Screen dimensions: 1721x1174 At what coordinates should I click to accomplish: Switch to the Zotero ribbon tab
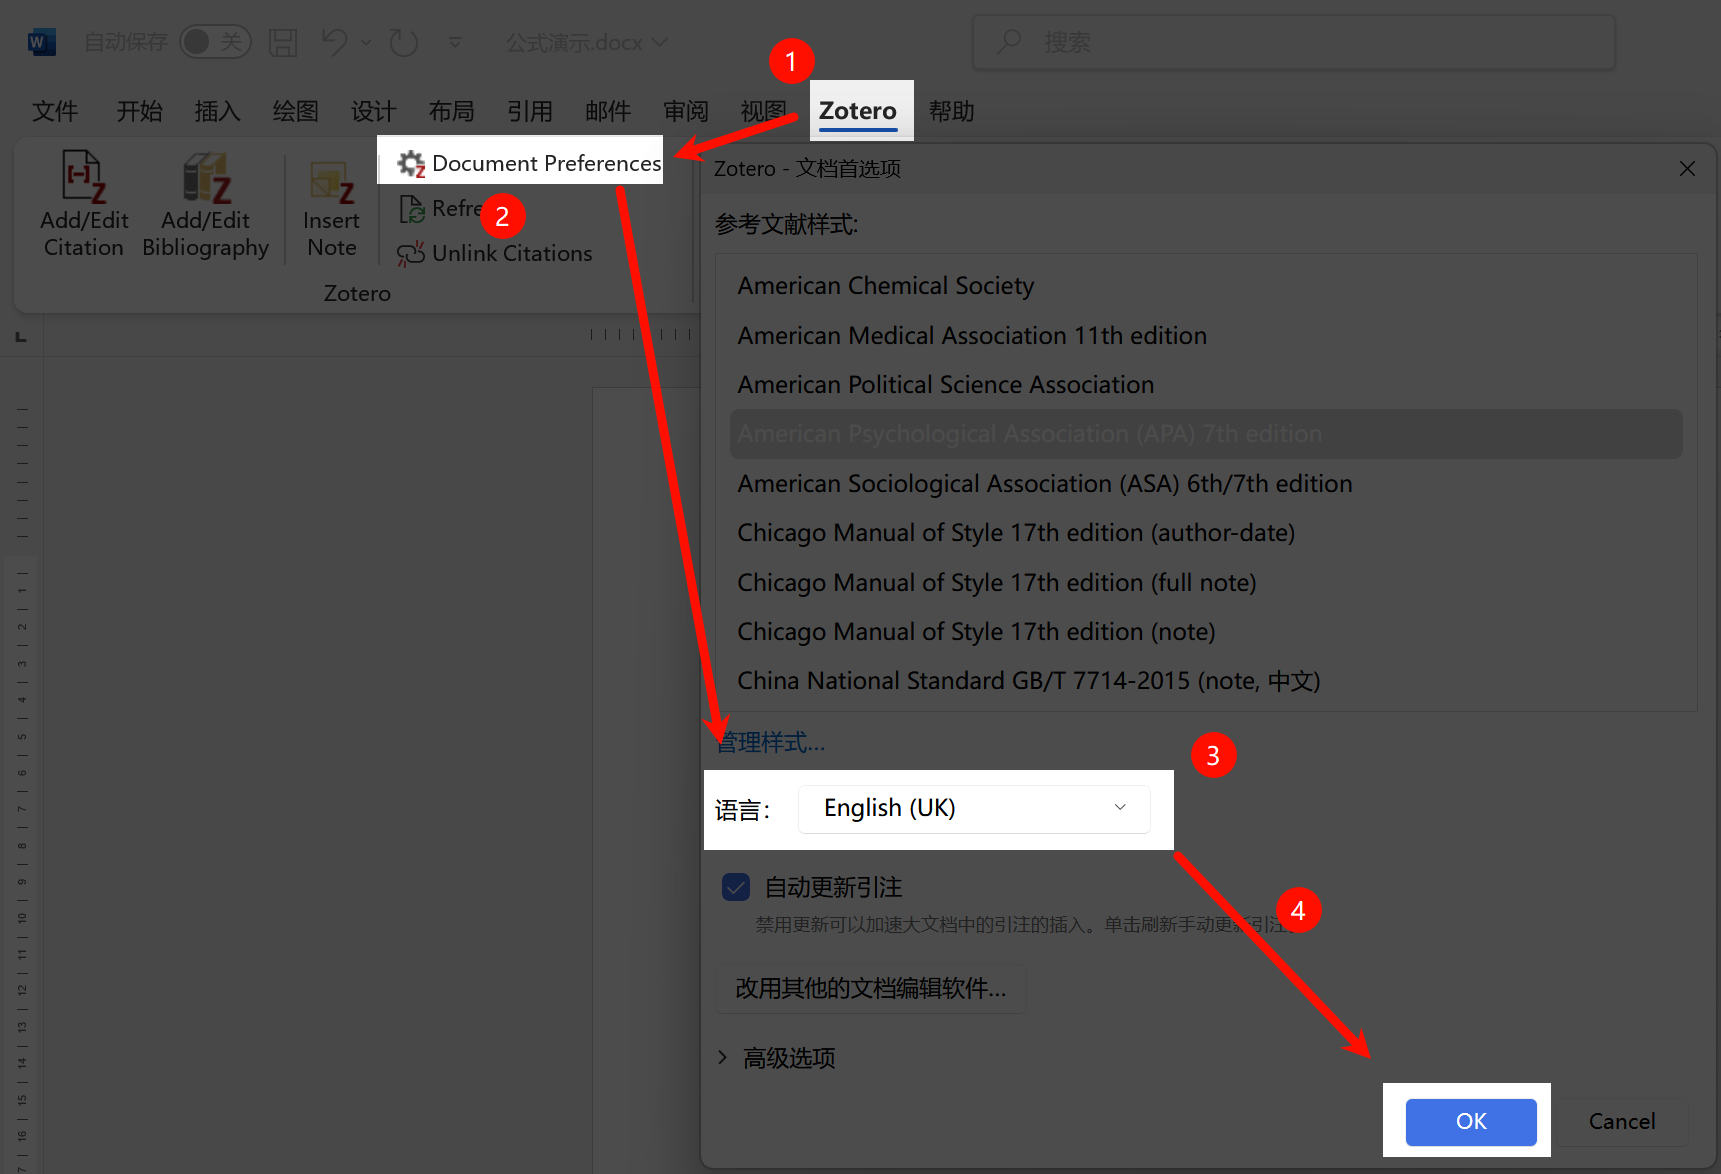[x=858, y=111]
